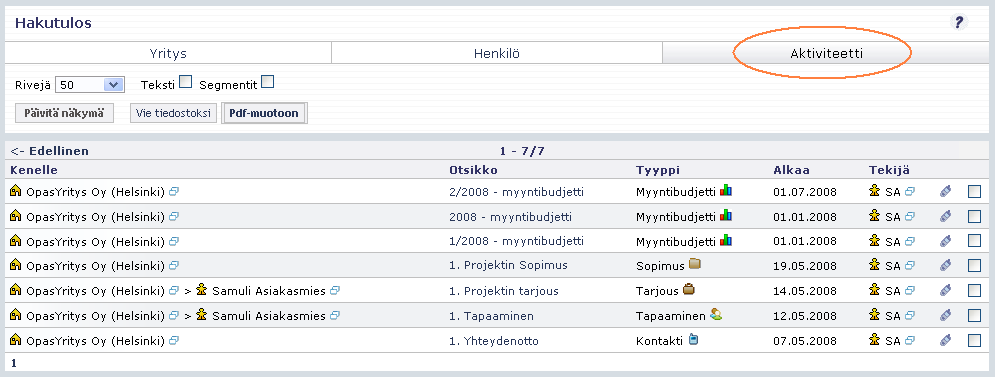This screenshot has height=377, width=995.
Task: Click person icon before Samuli Asiakasmies in Tapaaminen row
Action: pos(202,315)
